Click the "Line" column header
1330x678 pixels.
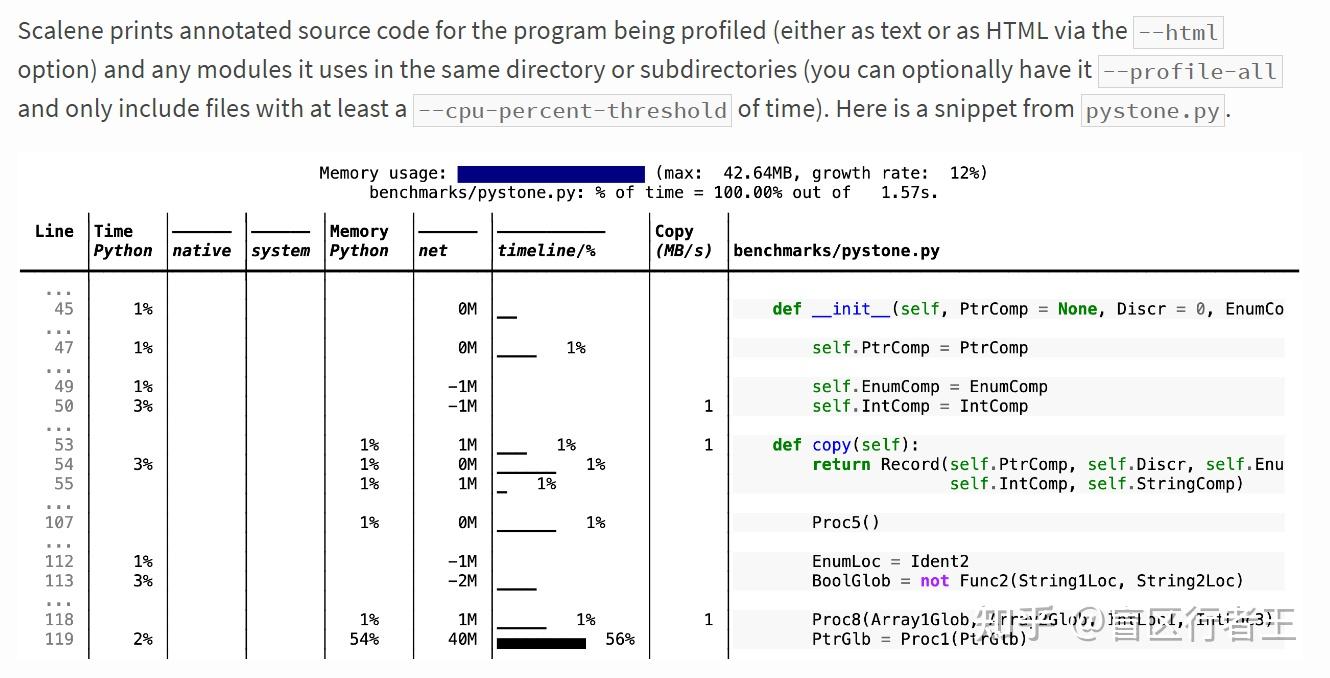tap(54, 231)
